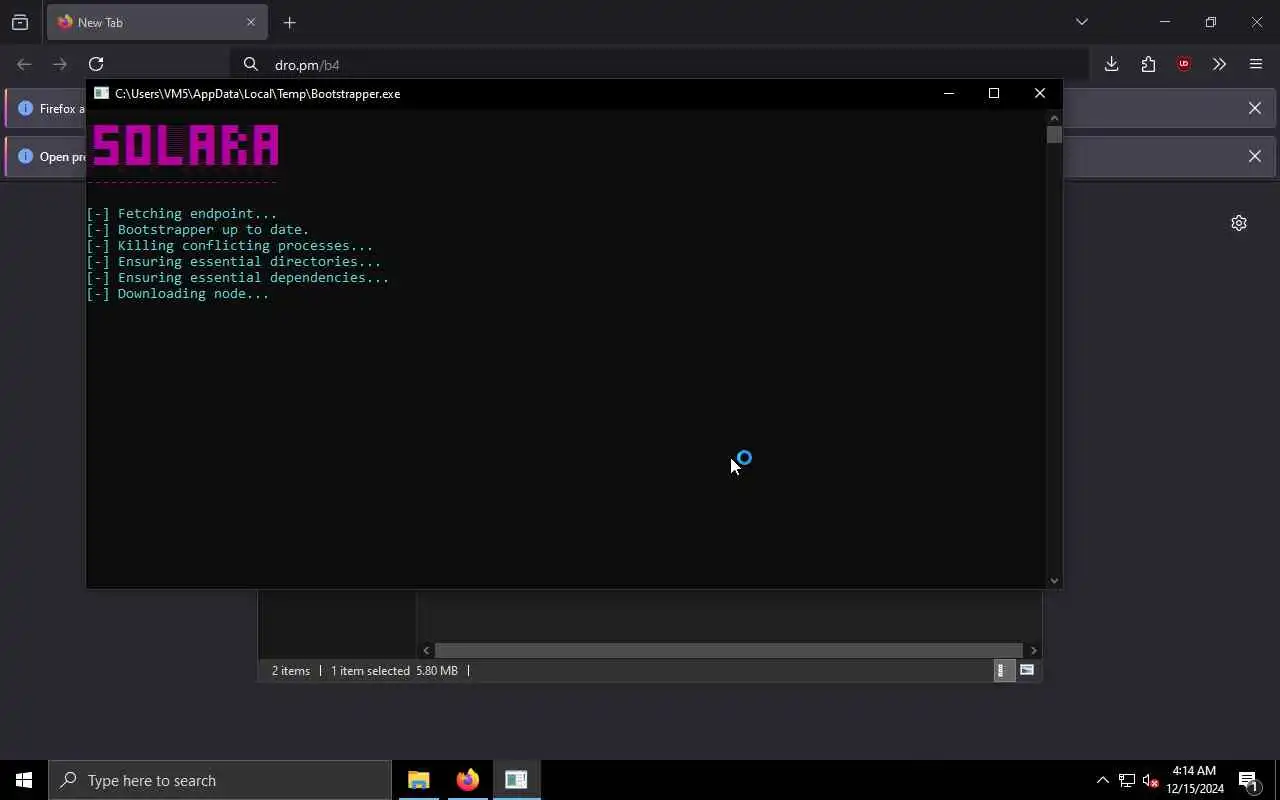Click File Explorer horizontal scrollbar right arrow
The height and width of the screenshot is (800, 1280).
click(1033, 650)
